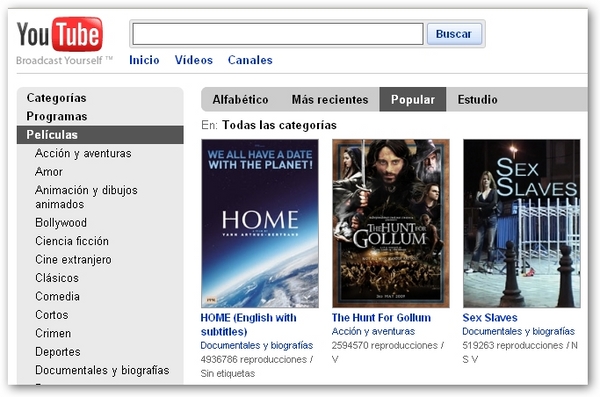Choose the Ciencia ficción category

(72, 241)
